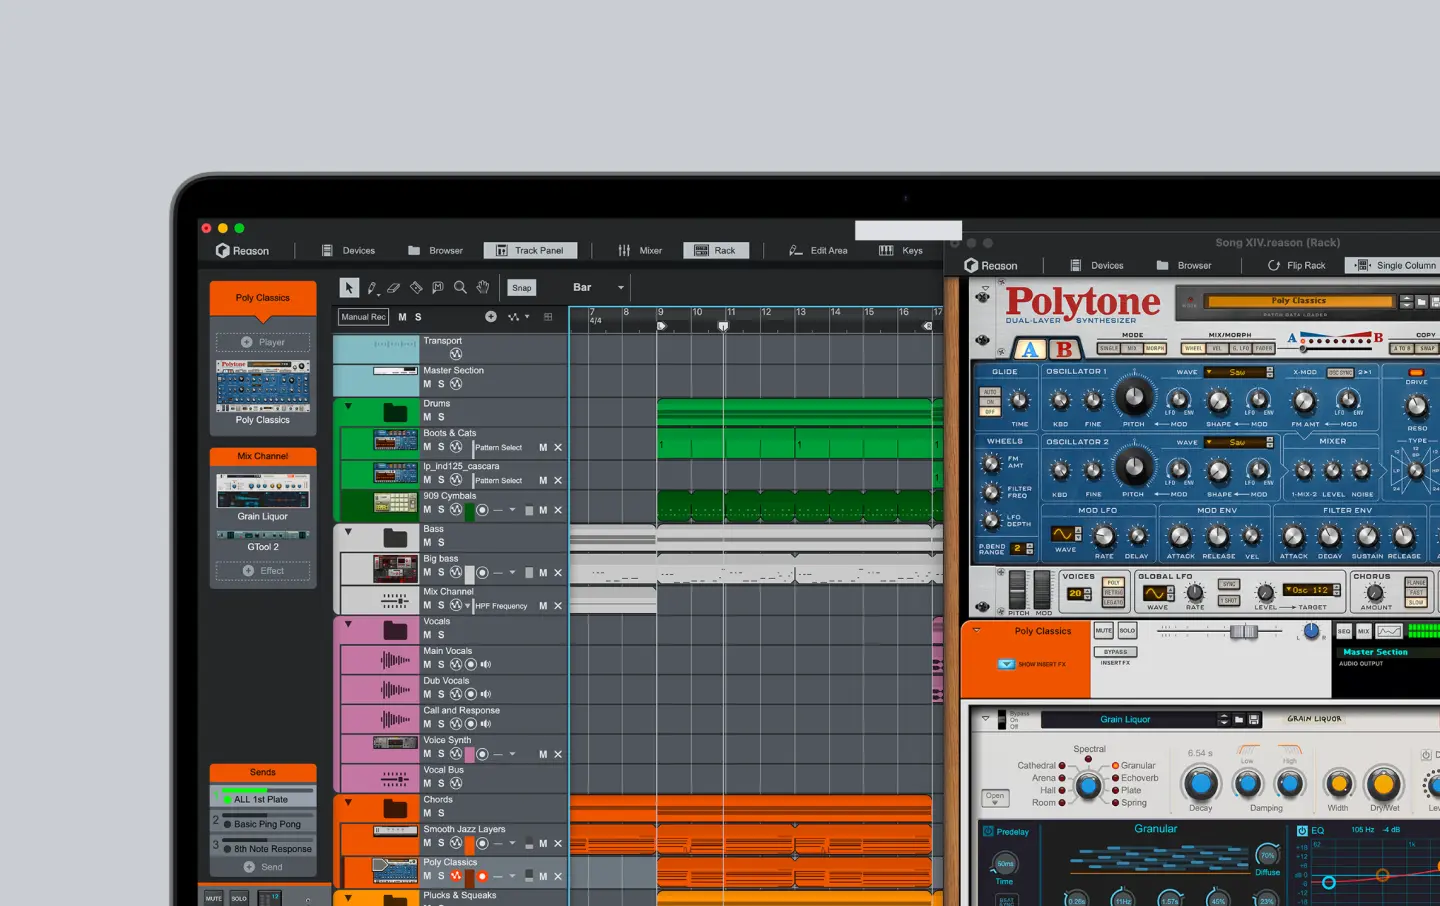The width and height of the screenshot is (1440, 906).
Task: Click Polytone Oscillator 2 Pitch knob
Action: point(1133,467)
